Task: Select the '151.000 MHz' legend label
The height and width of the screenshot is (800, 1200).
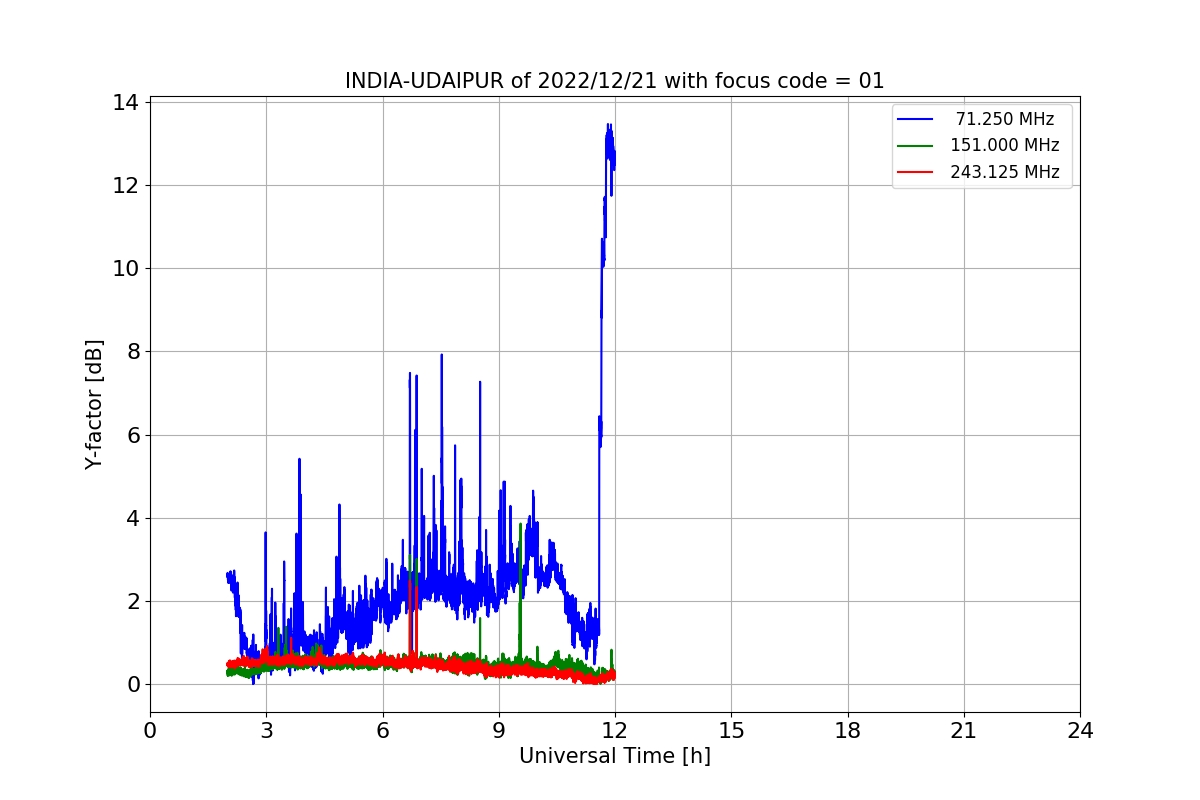Action: pyautogui.click(x=1005, y=145)
